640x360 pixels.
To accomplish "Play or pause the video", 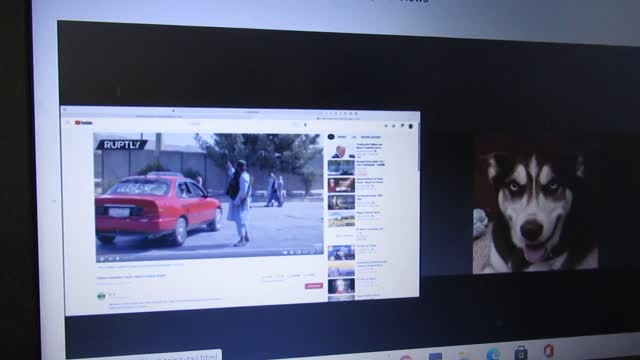I will pyautogui.click(x=102, y=258).
